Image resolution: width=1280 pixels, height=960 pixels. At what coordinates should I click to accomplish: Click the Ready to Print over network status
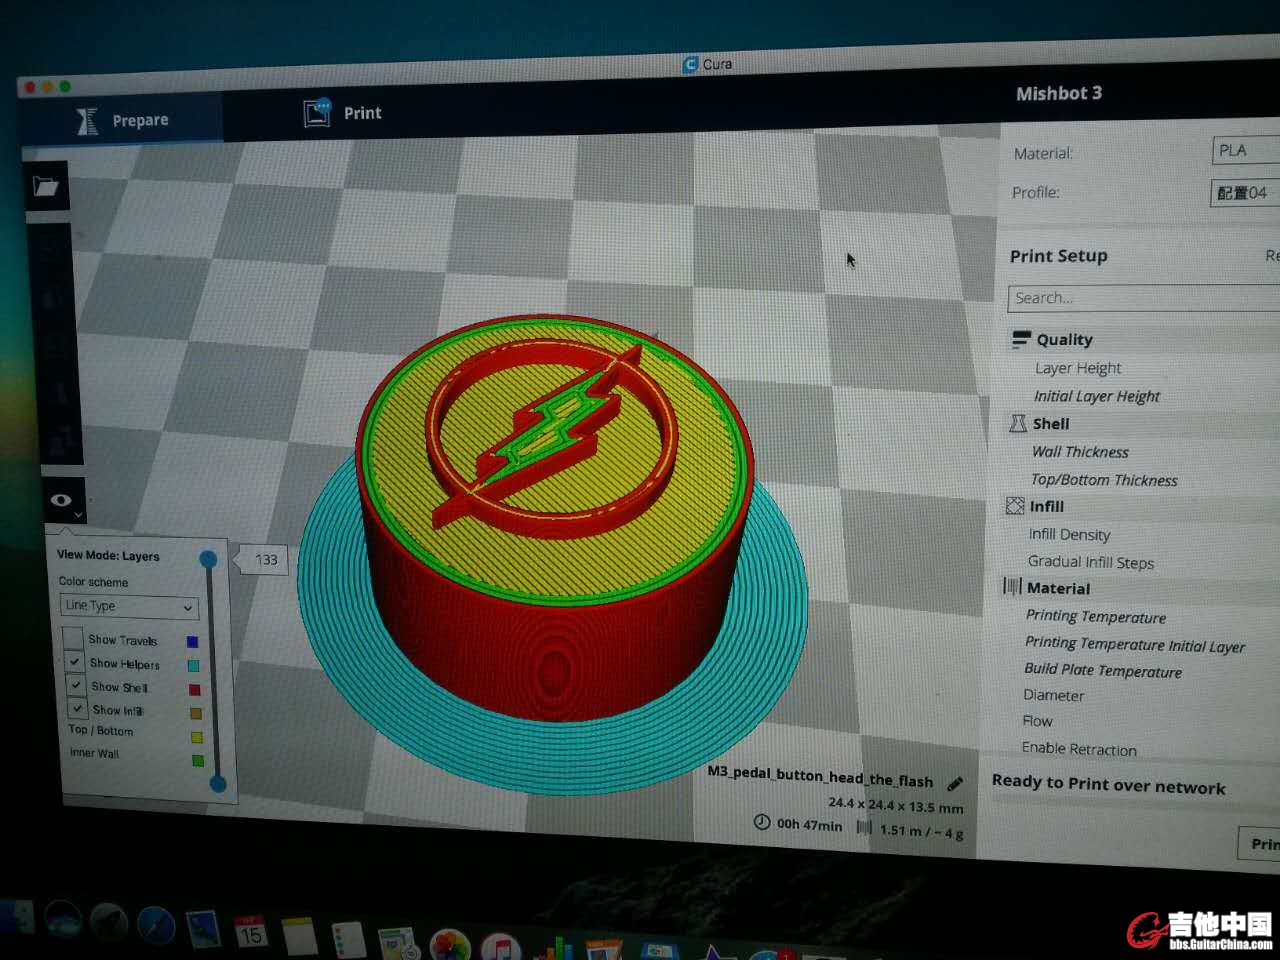point(1108,784)
